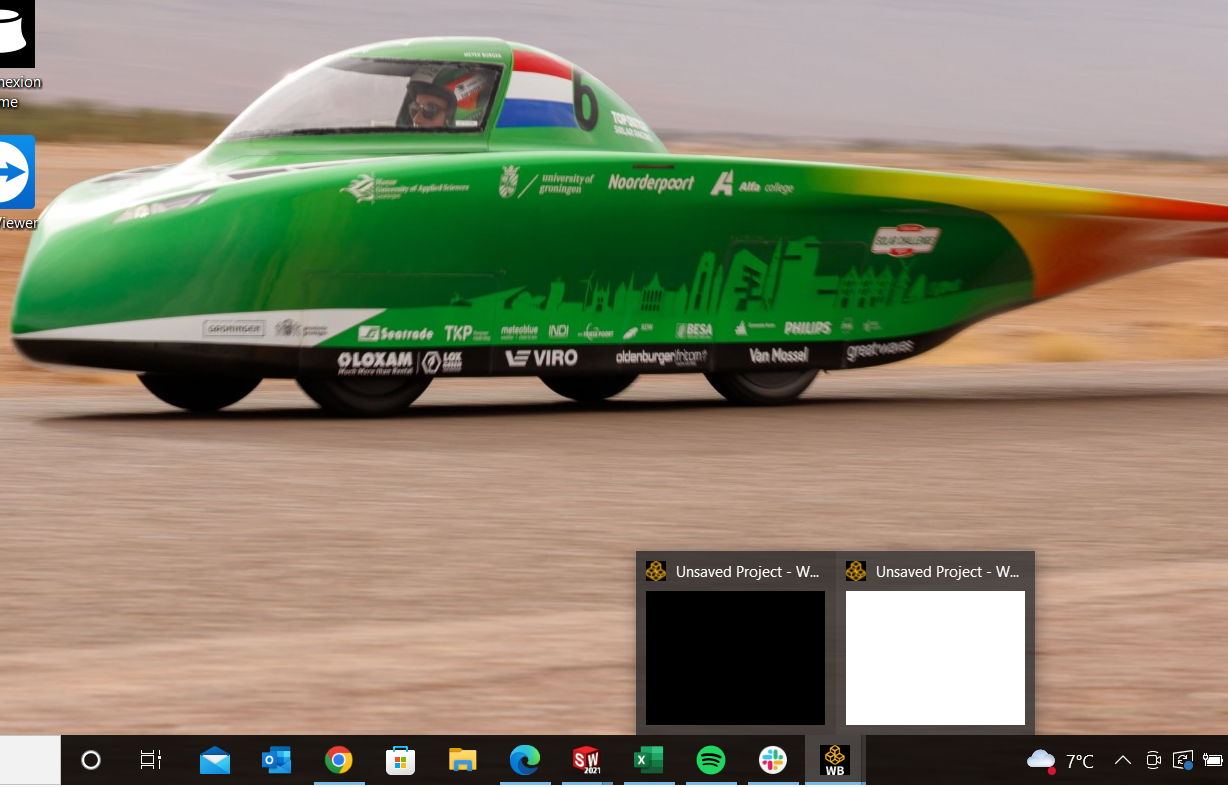This screenshot has height=787, width=1228.
Task: Open Cortana search circle on taskbar
Action: 91,761
